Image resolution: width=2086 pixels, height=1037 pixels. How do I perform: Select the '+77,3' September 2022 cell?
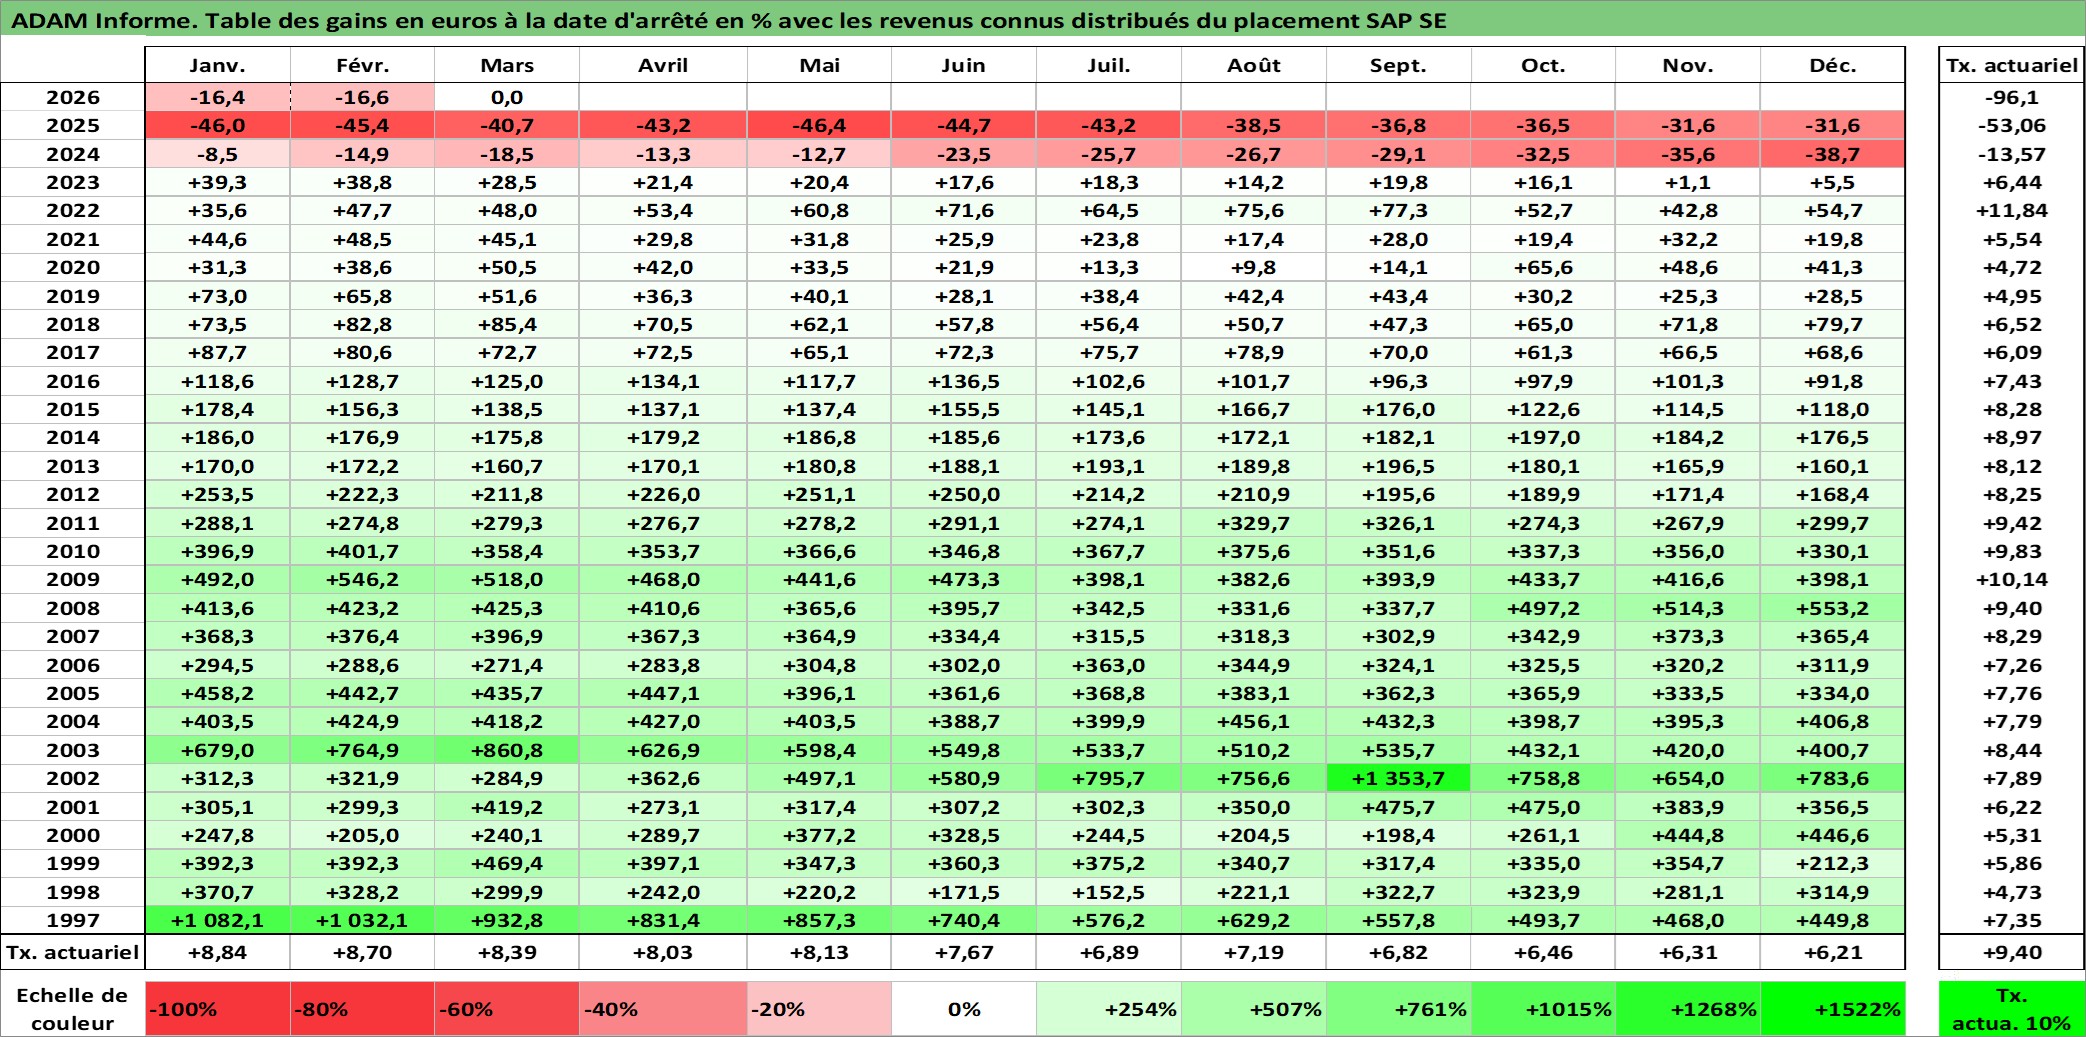pyautogui.click(x=1398, y=210)
